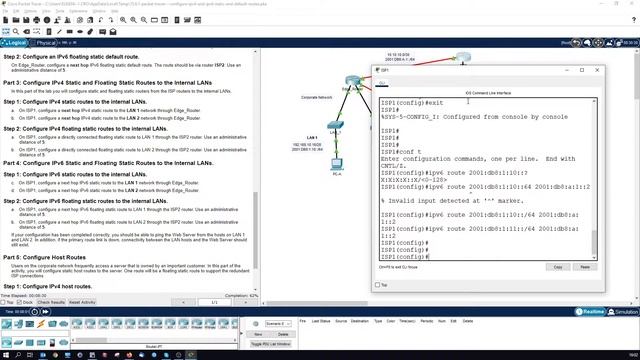Click the PC-A computer in topology

pos(337,164)
